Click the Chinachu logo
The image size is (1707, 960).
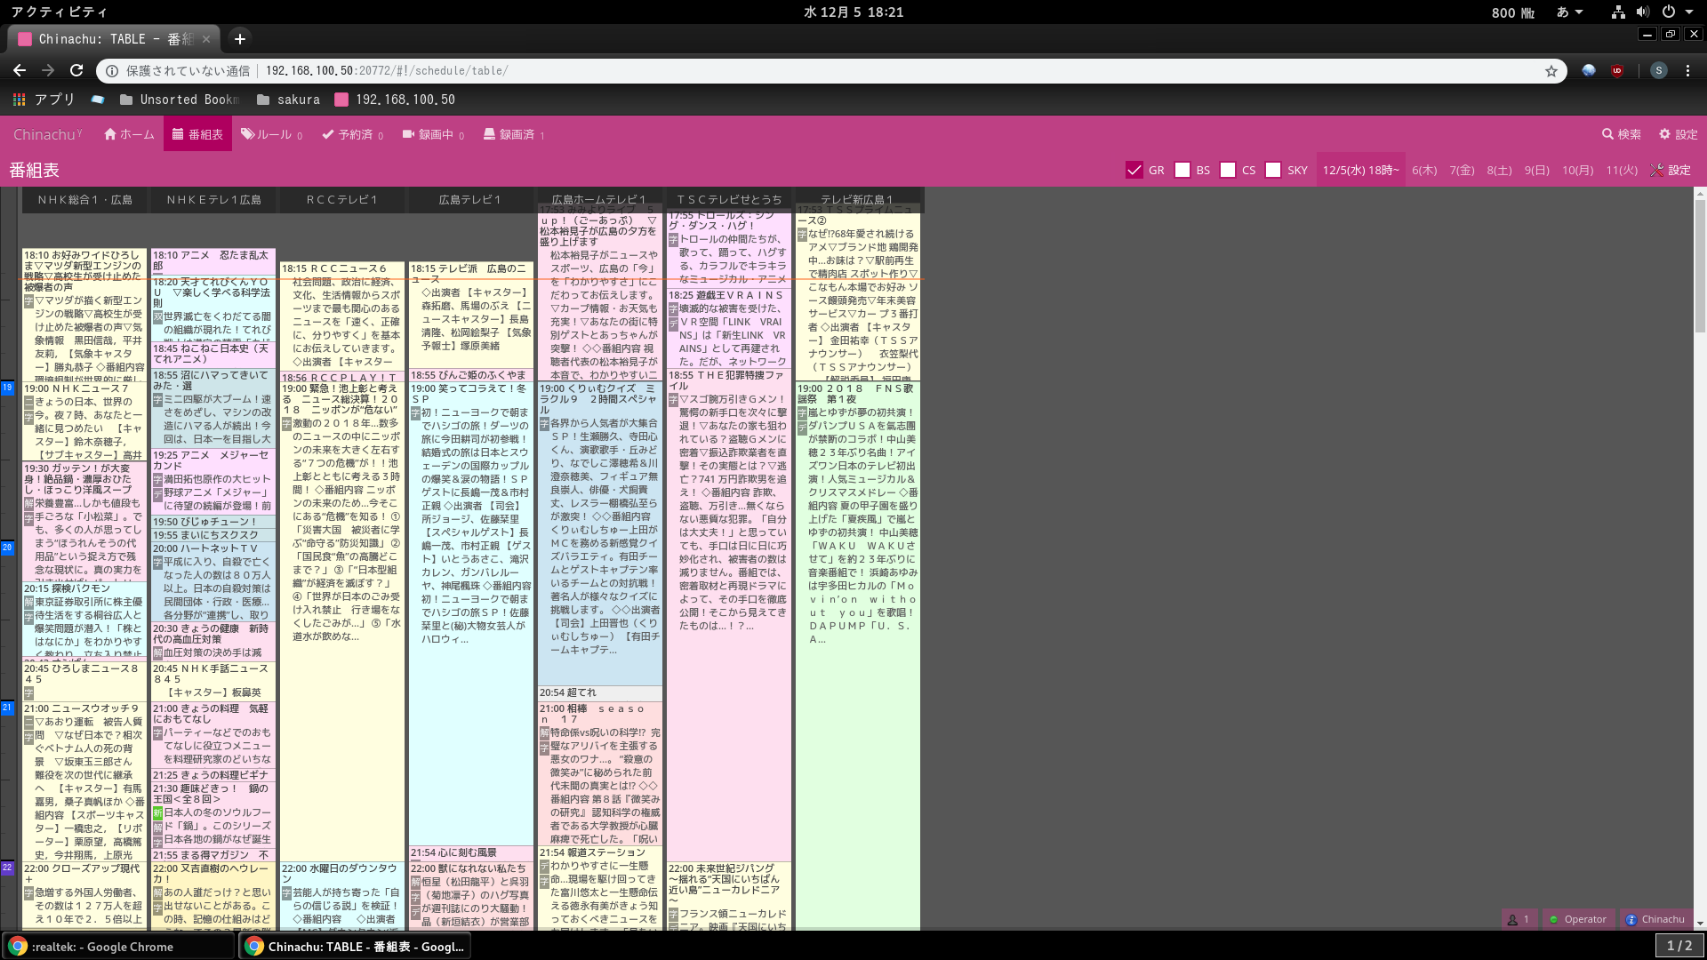pos(47,134)
